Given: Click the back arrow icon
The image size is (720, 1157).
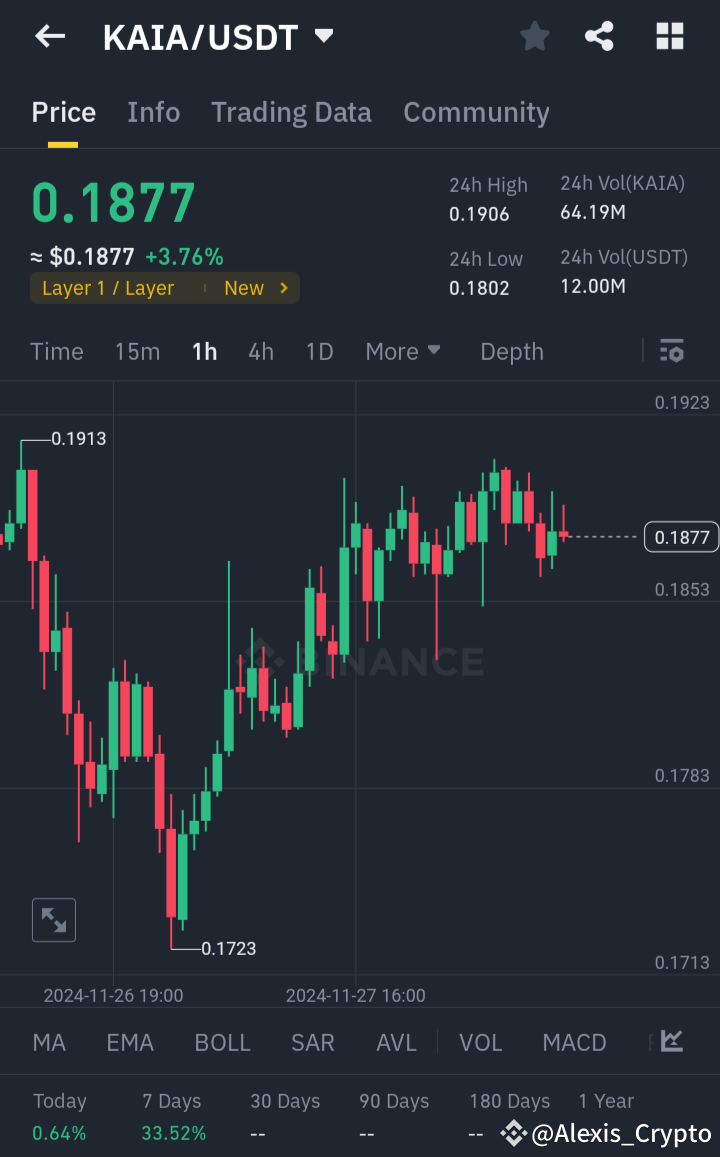Looking at the screenshot, I should point(48,36).
